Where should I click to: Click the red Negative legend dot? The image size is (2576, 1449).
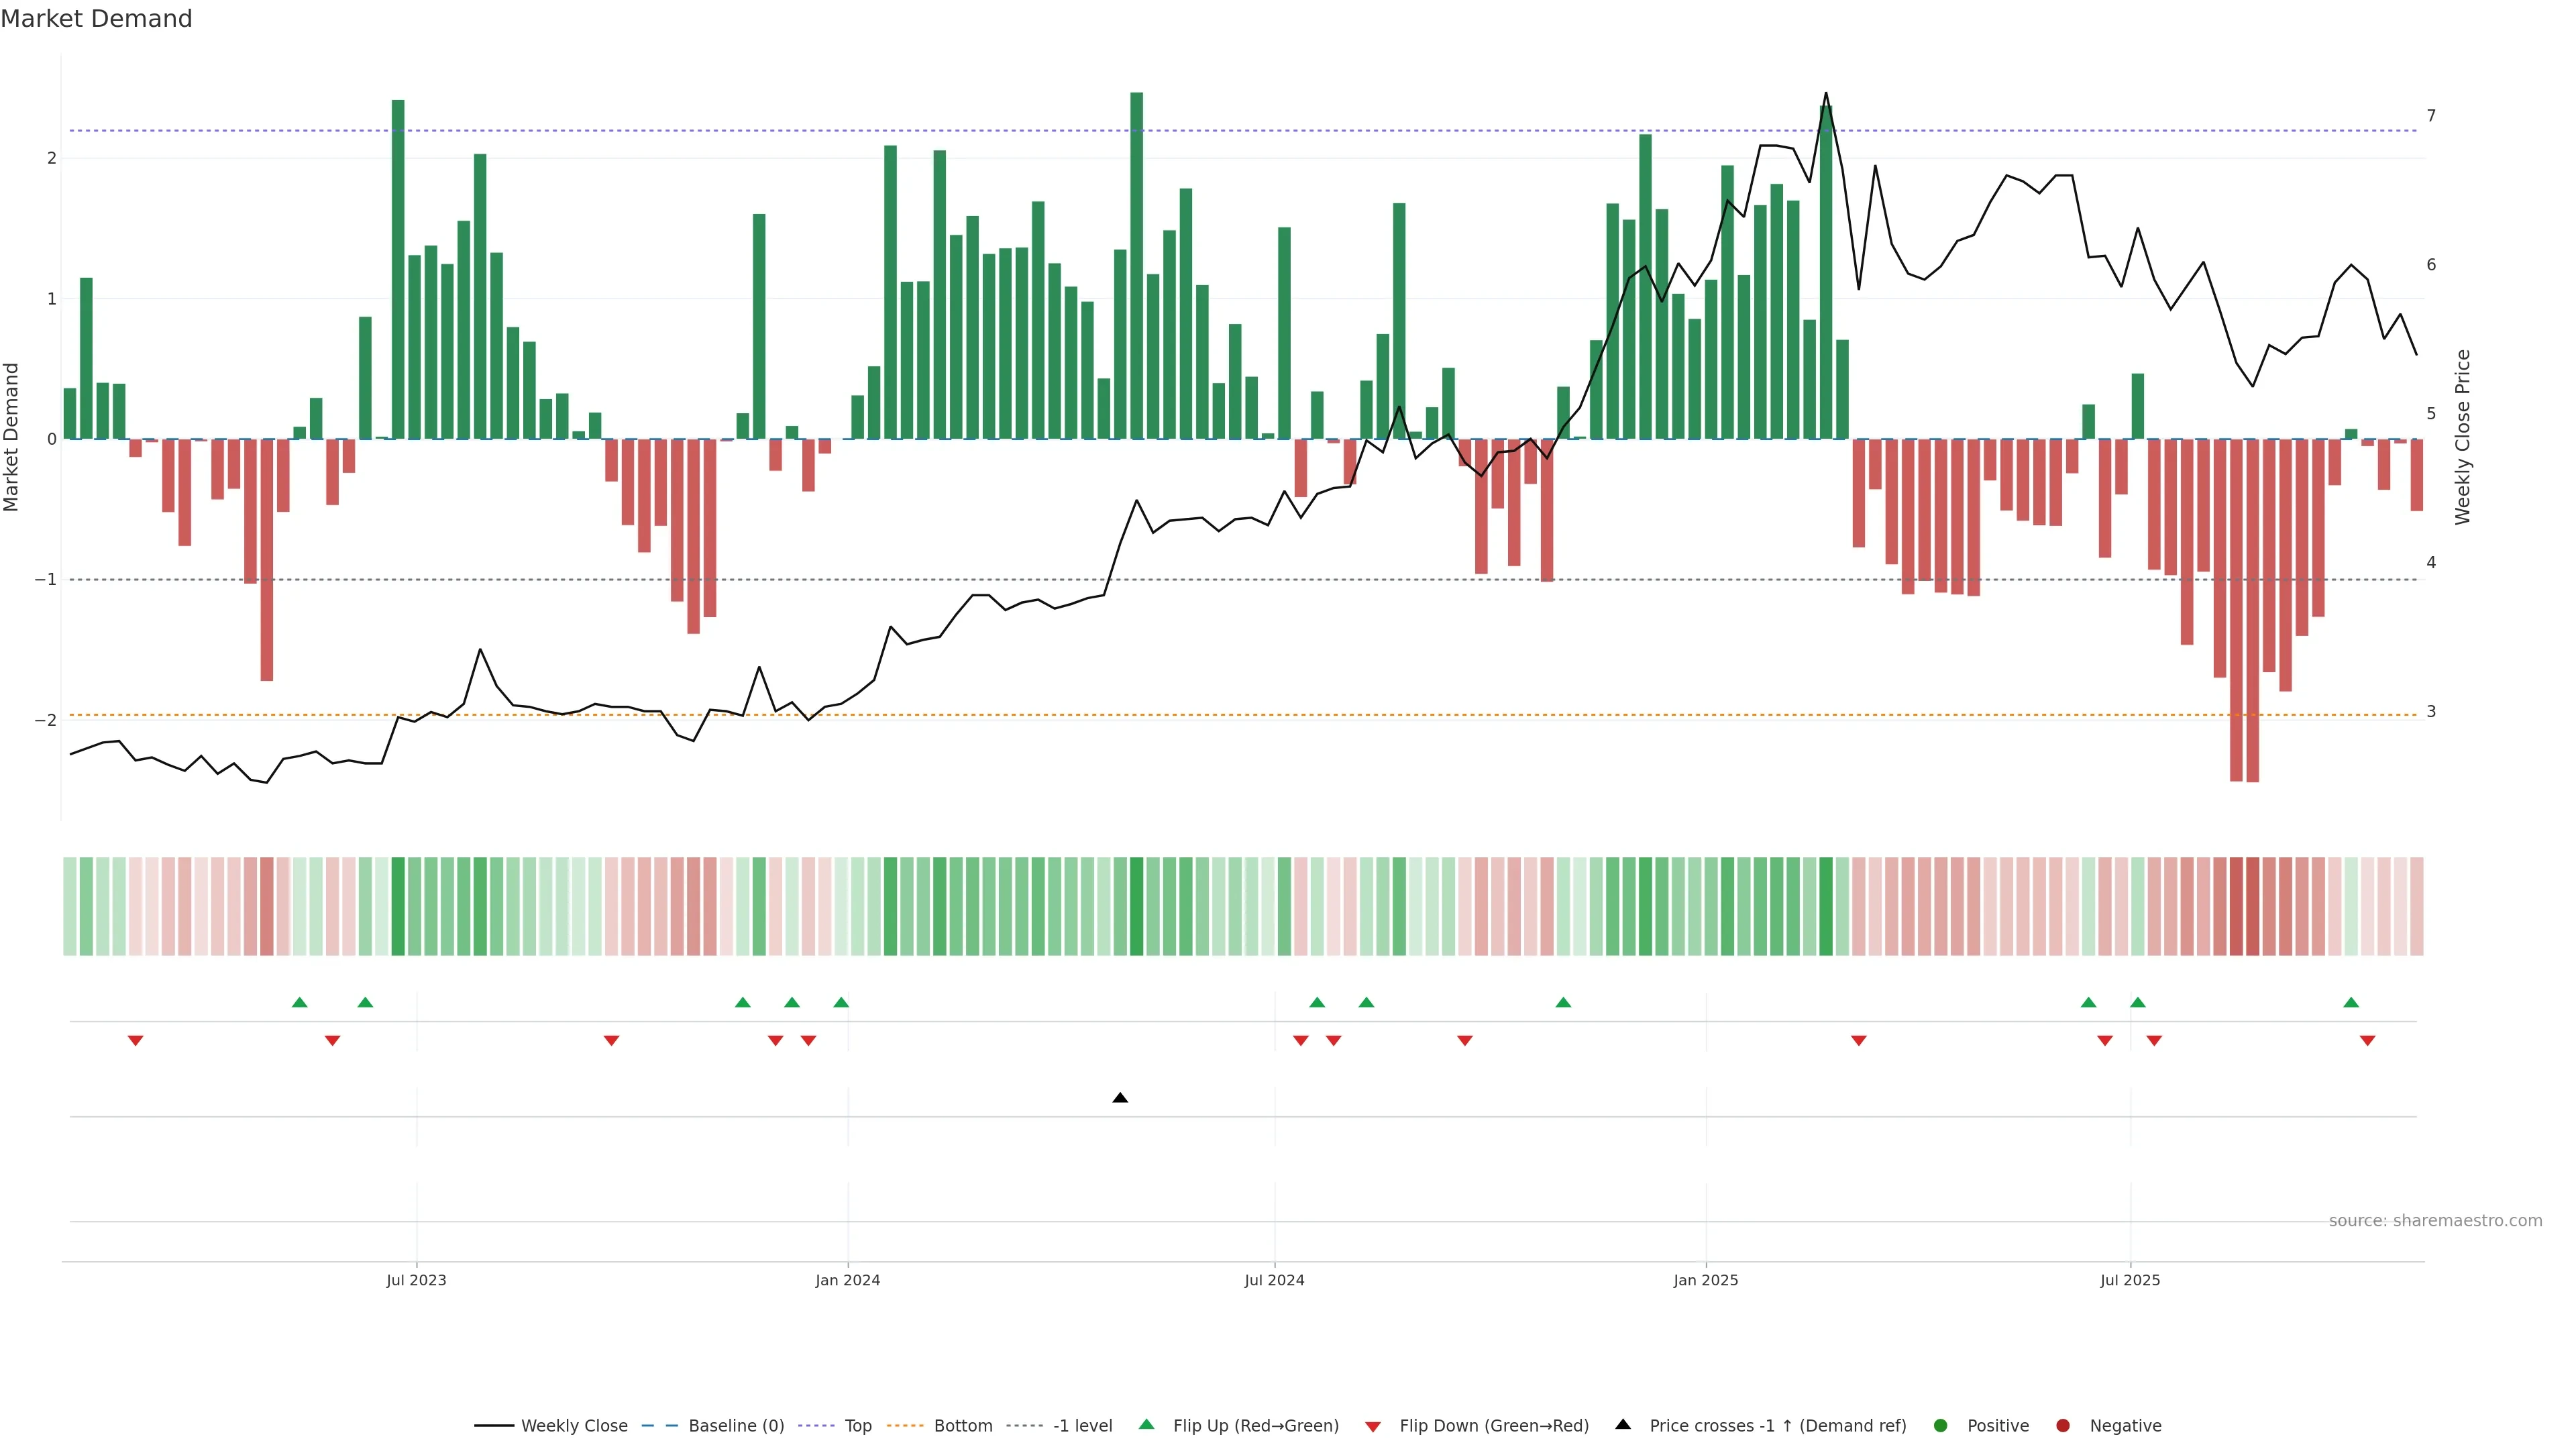point(2063,1425)
